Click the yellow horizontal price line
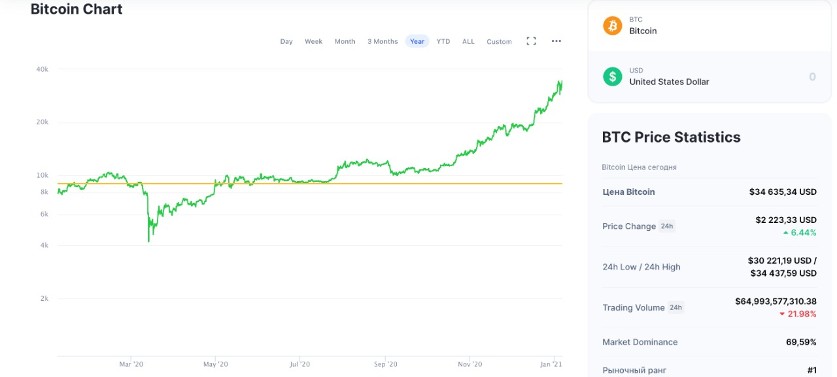Viewport: 837px width, 377px height. click(x=310, y=184)
